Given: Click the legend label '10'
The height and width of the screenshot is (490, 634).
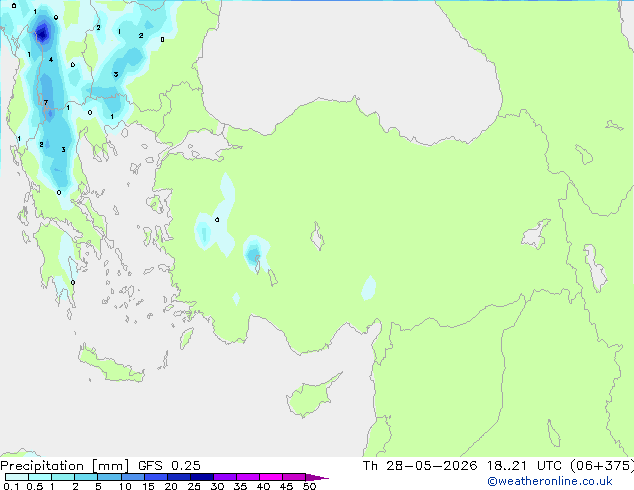Looking at the screenshot, I should click(125, 486).
